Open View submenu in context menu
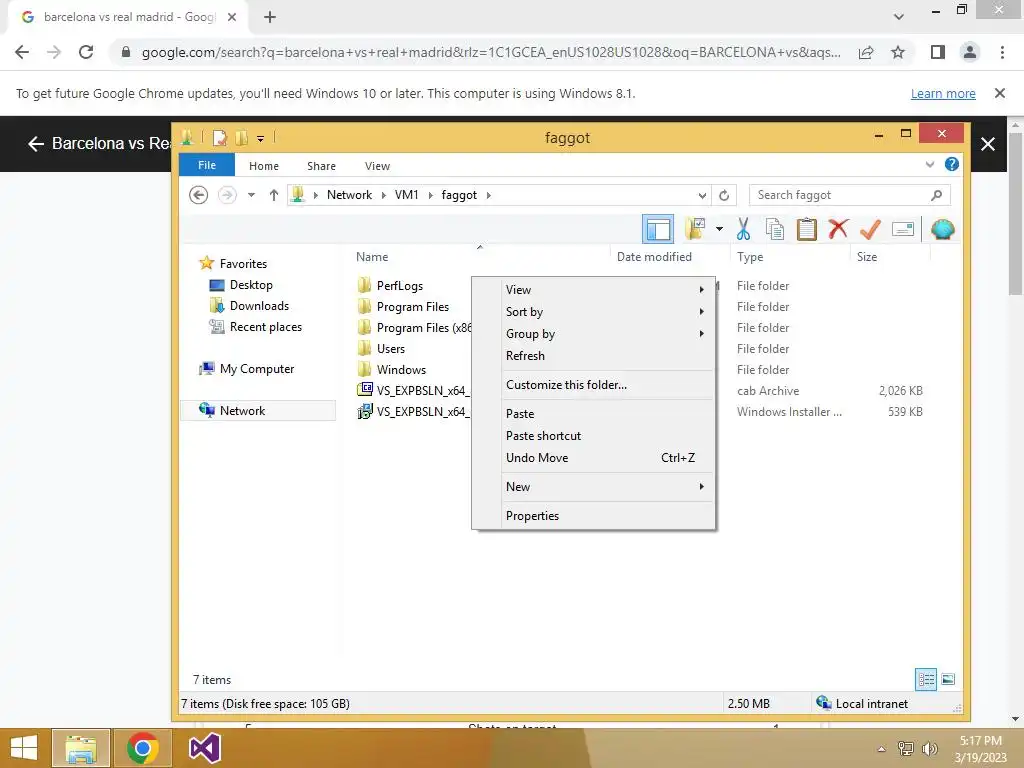 pos(594,289)
